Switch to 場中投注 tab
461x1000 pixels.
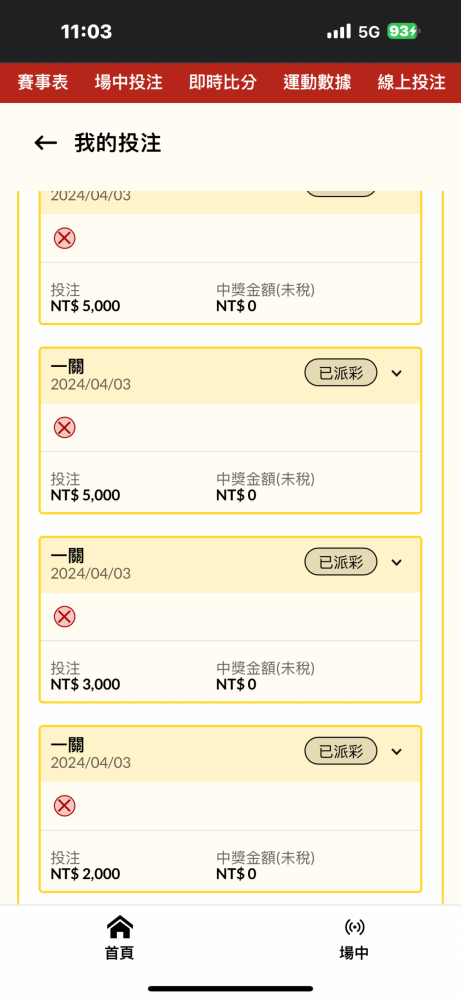click(129, 82)
